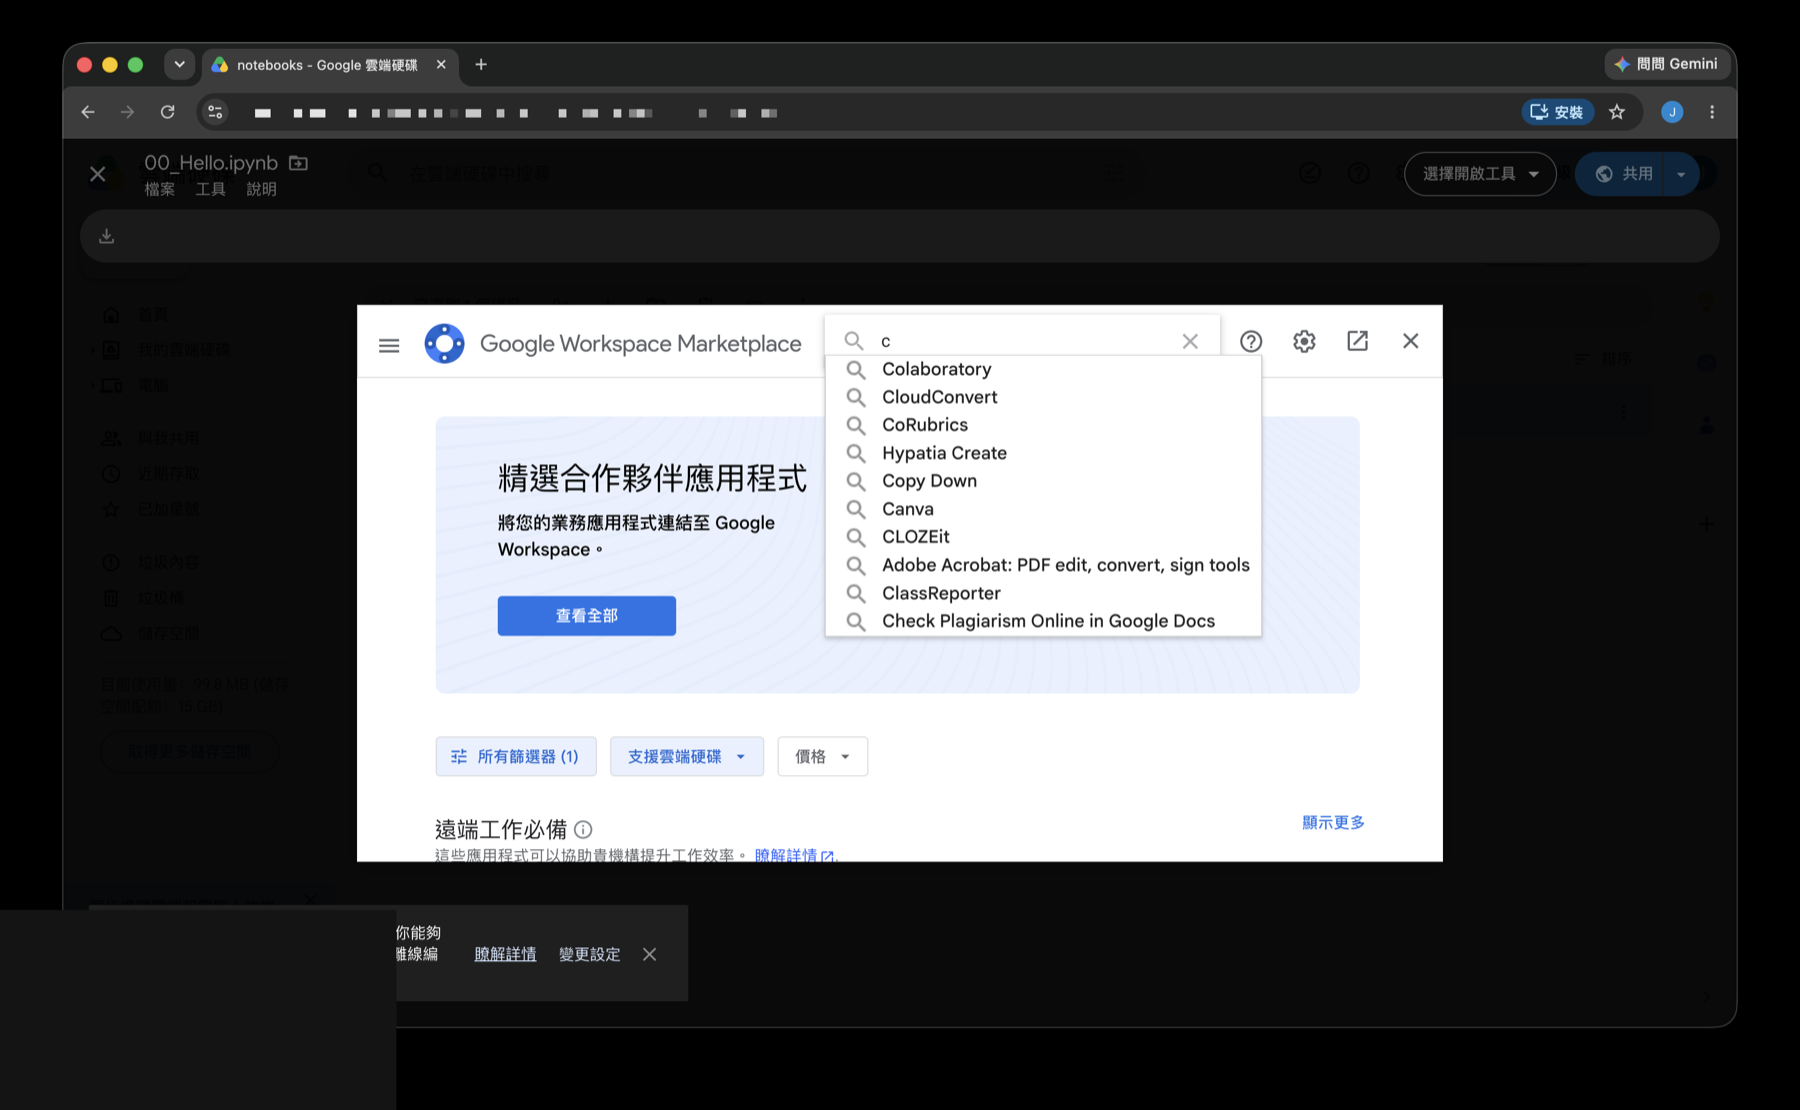Select the Adobe Acrobat suggestion
The image size is (1800, 1110).
click(x=1043, y=565)
